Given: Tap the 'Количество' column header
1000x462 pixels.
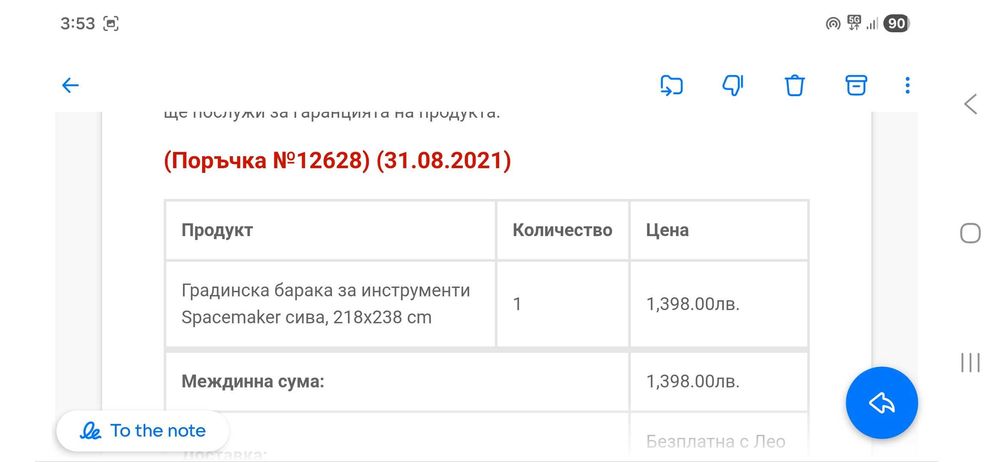Looking at the screenshot, I should pos(562,230).
